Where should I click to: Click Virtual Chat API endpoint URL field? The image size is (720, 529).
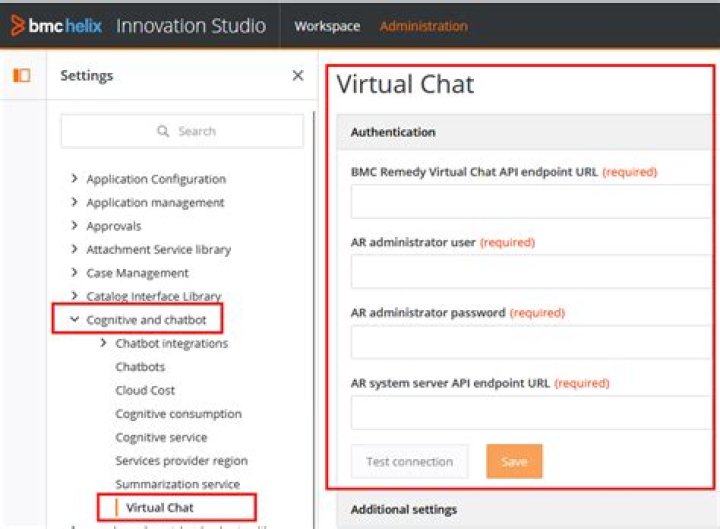click(x=530, y=201)
